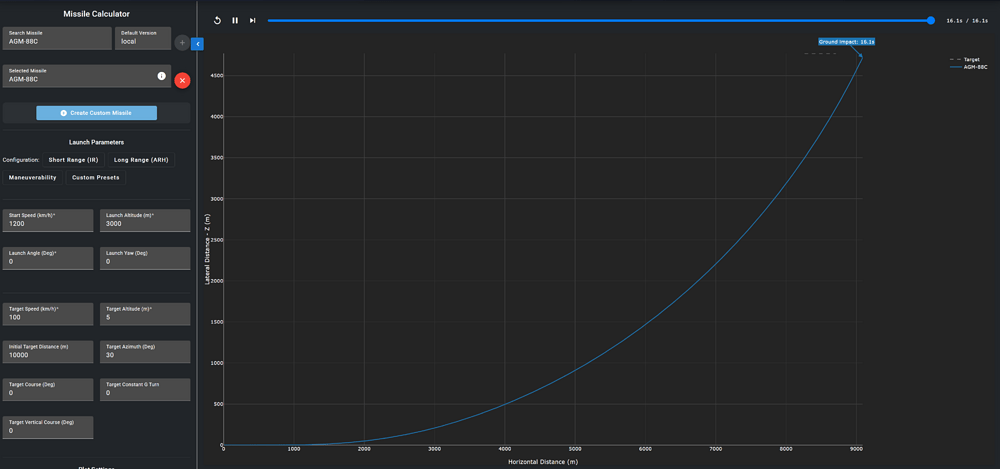Edit Launch Yaw (Deg) field

click(x=145, y=258)
